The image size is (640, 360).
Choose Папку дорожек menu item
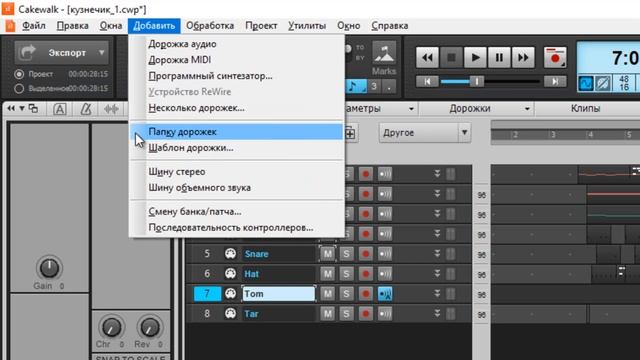tap(237, 132)
